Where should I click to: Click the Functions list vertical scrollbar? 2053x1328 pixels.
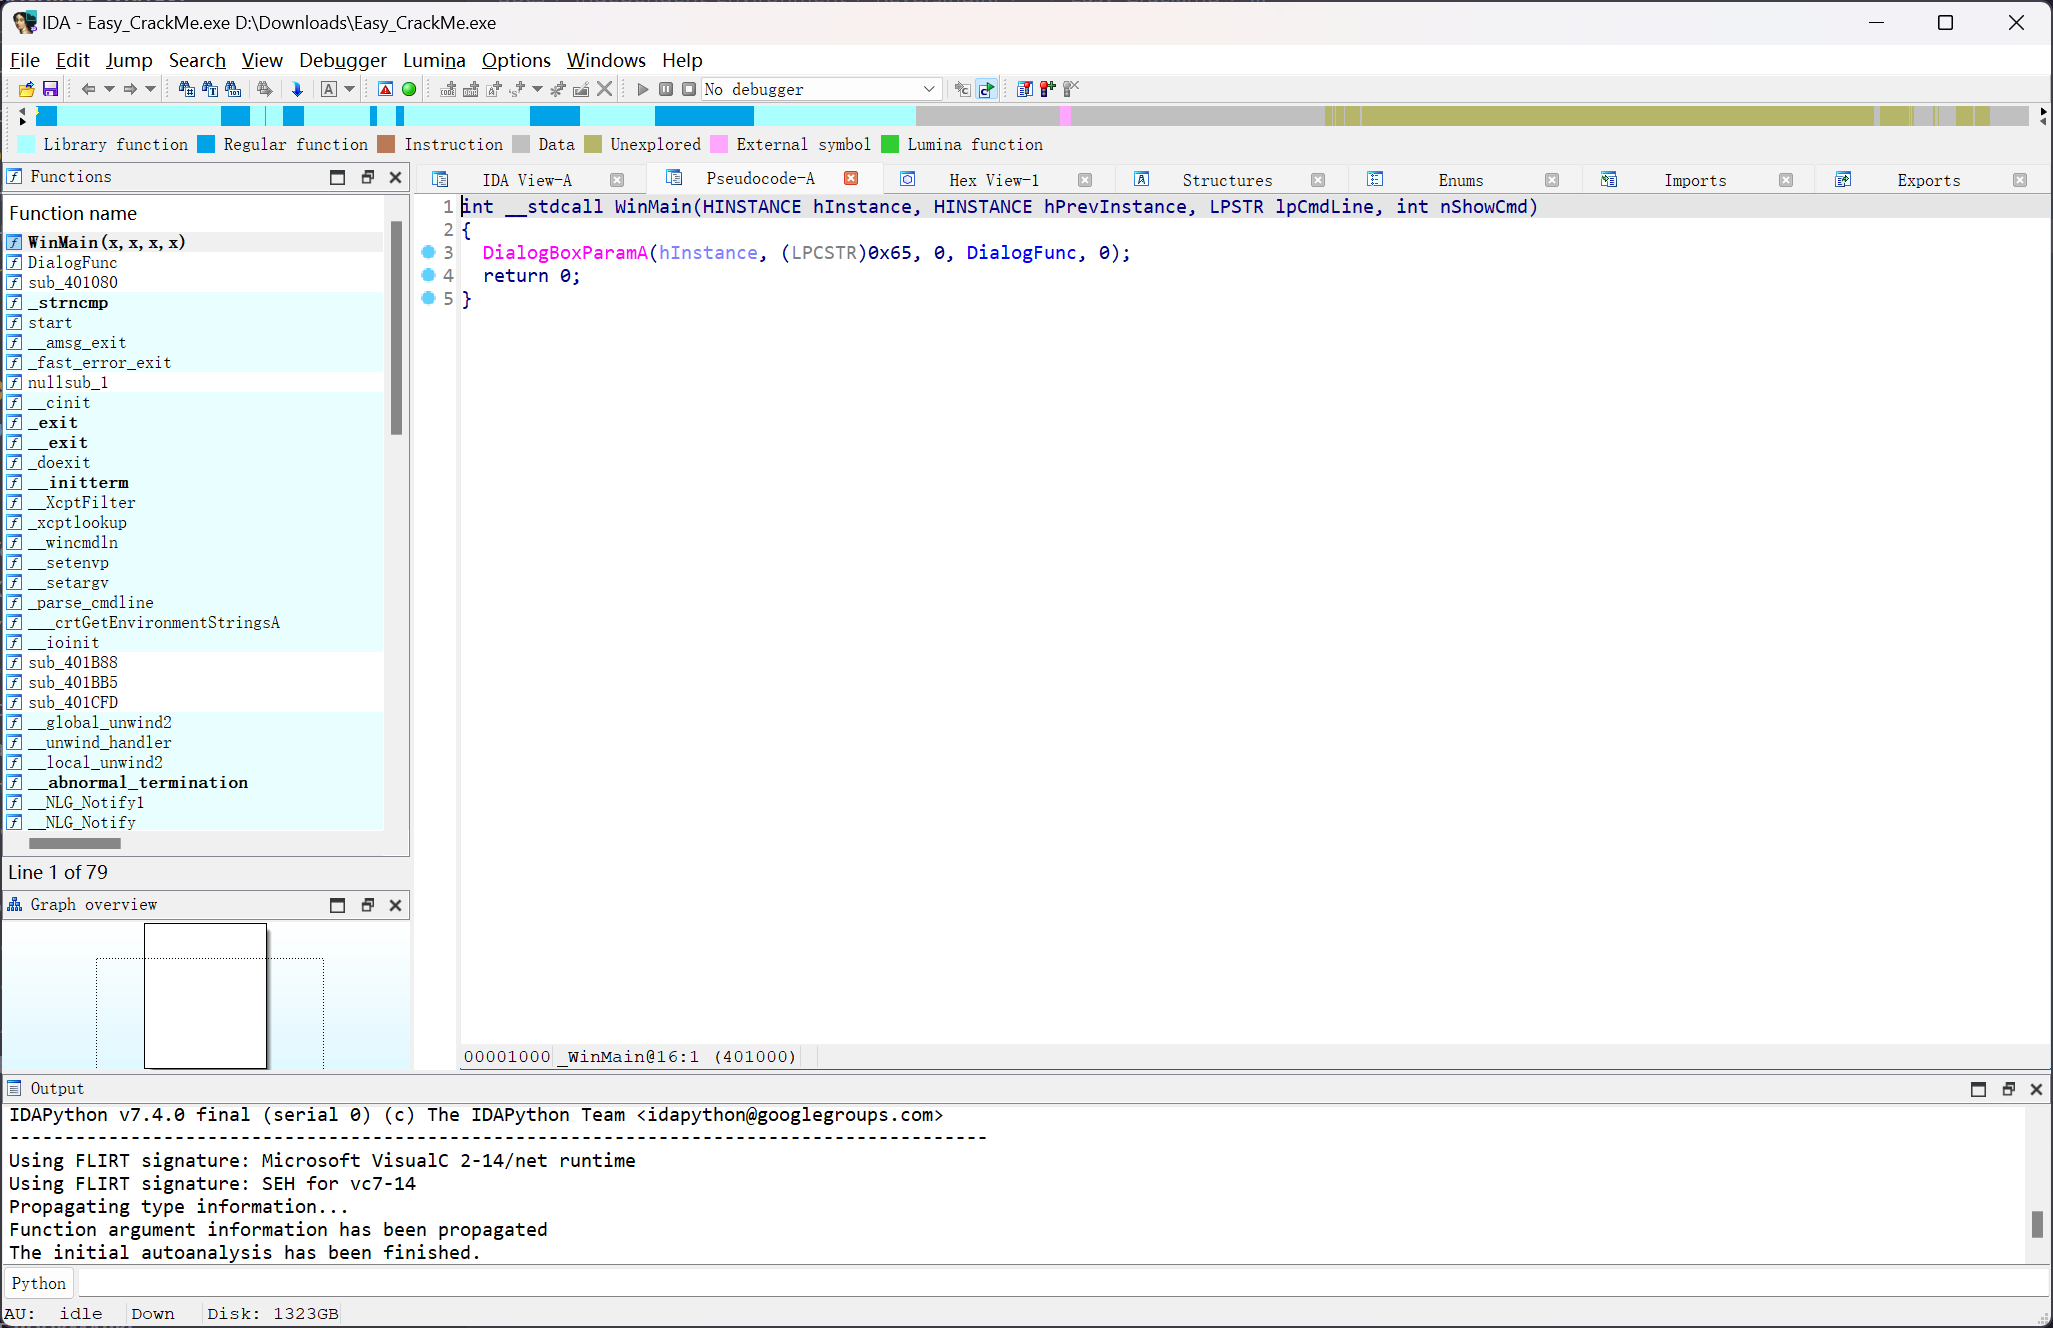click(x=396, y=328)
